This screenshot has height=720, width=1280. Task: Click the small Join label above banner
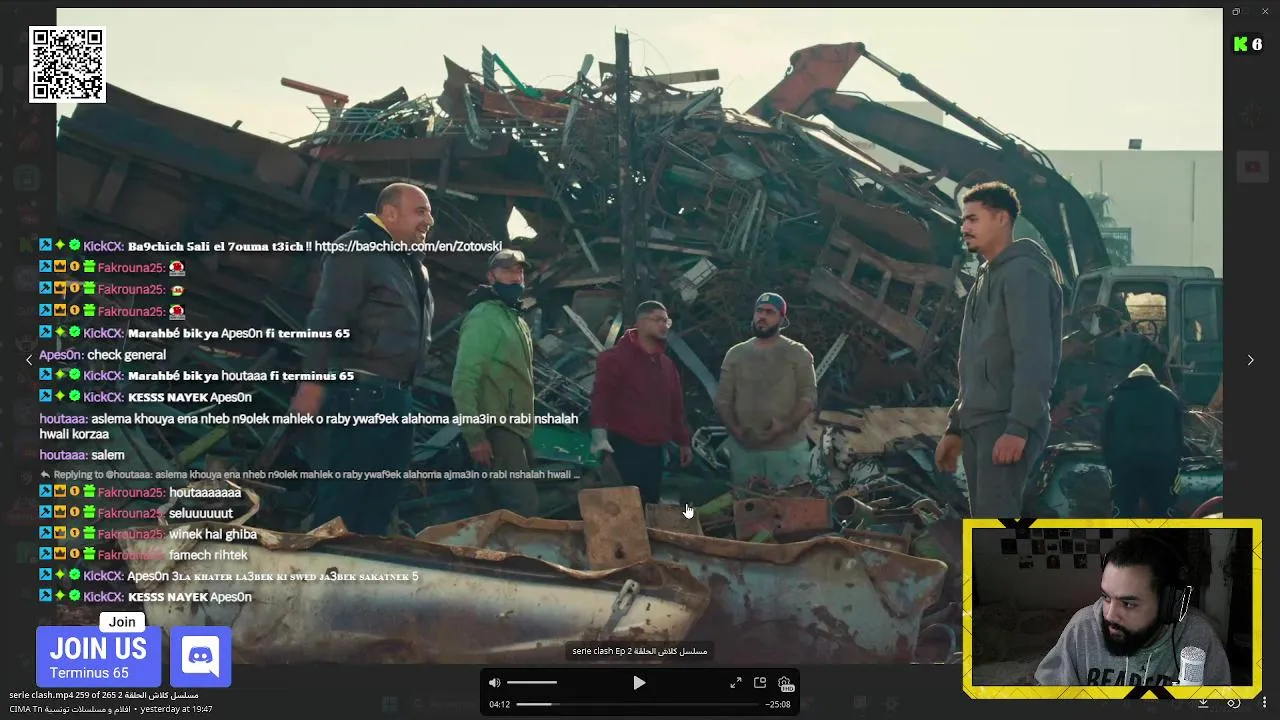pyautogui.click(x=122, y=622)
